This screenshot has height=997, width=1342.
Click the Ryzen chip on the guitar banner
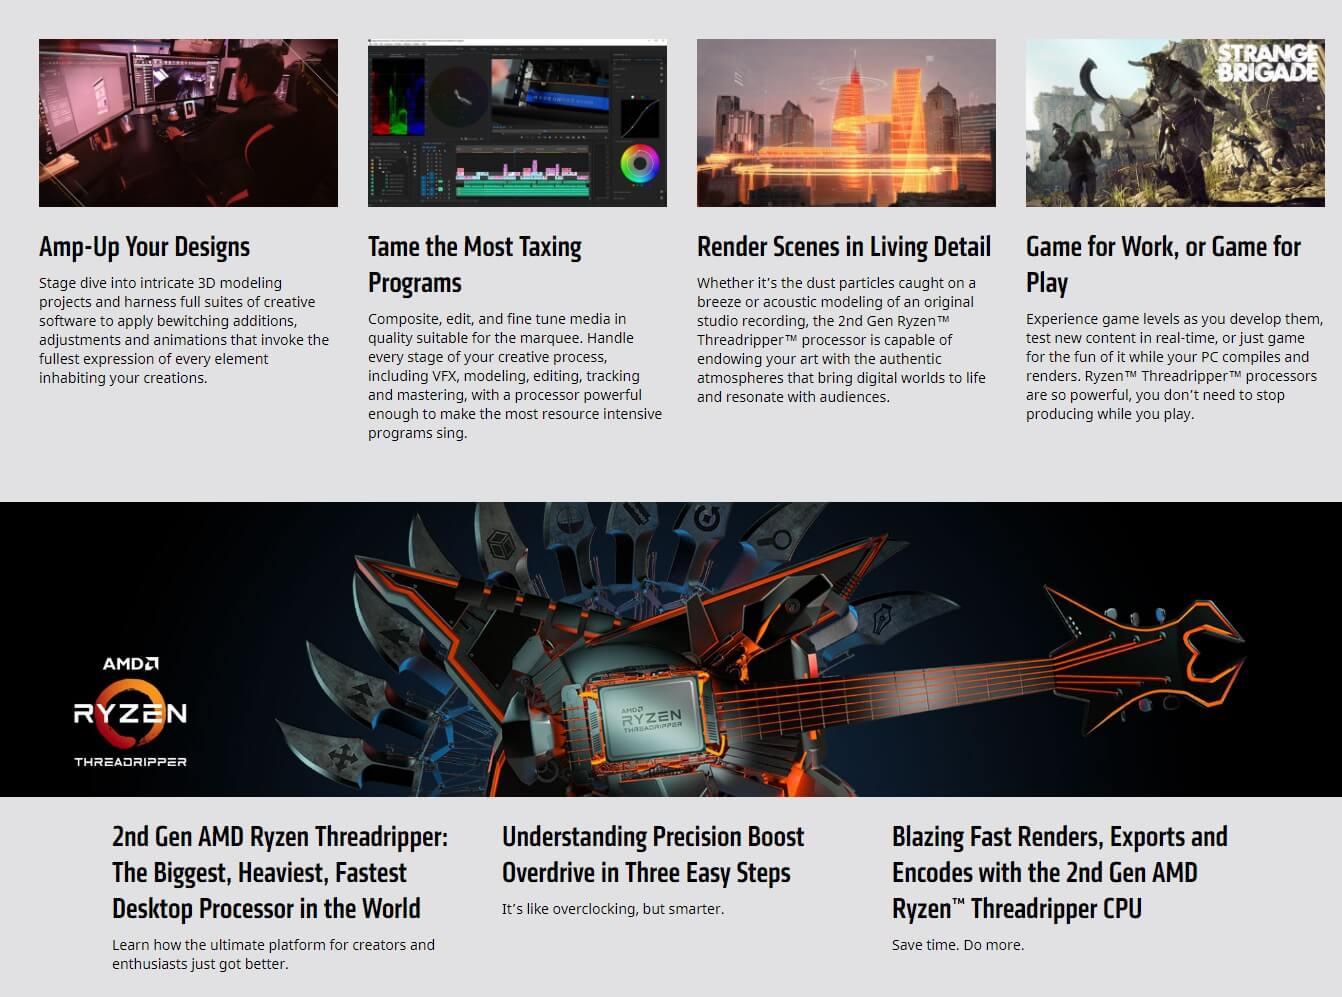(652, 717)
